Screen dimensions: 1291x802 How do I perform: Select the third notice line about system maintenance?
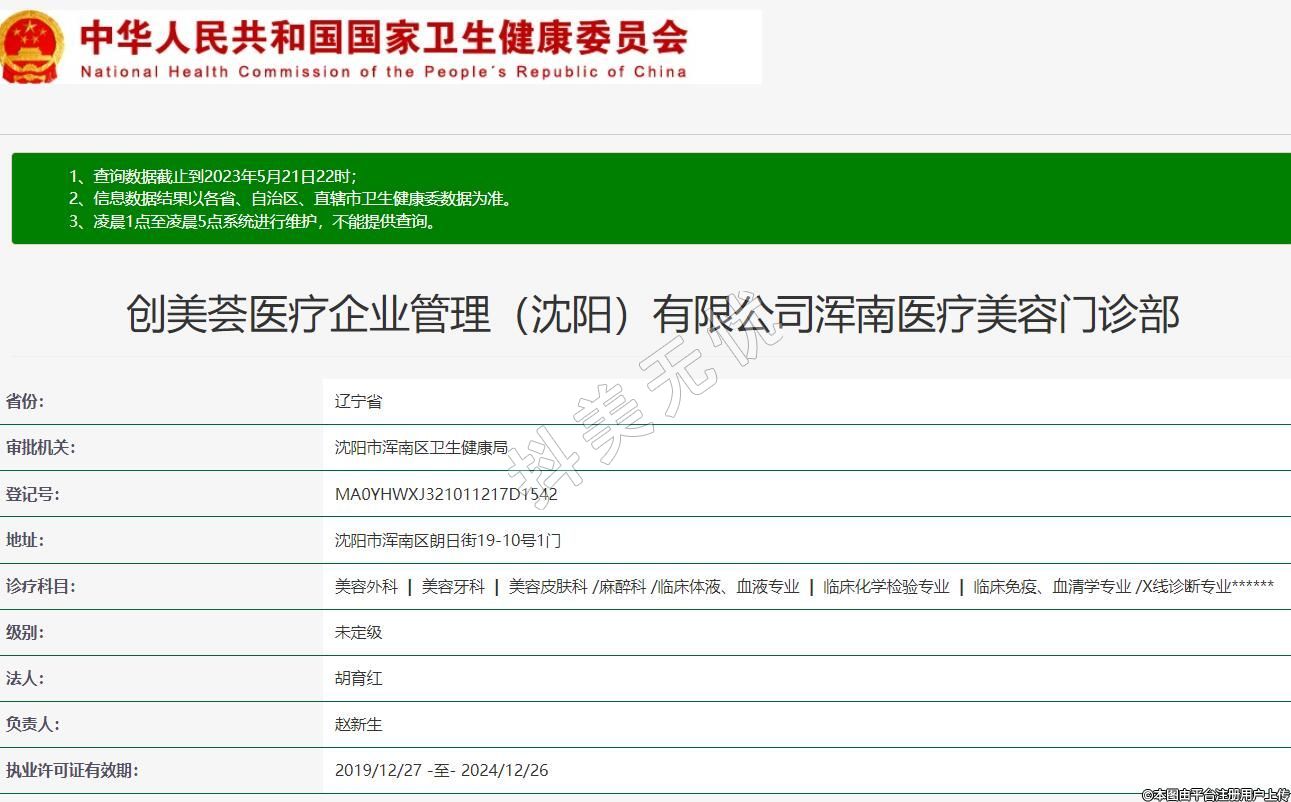(254, 222)
